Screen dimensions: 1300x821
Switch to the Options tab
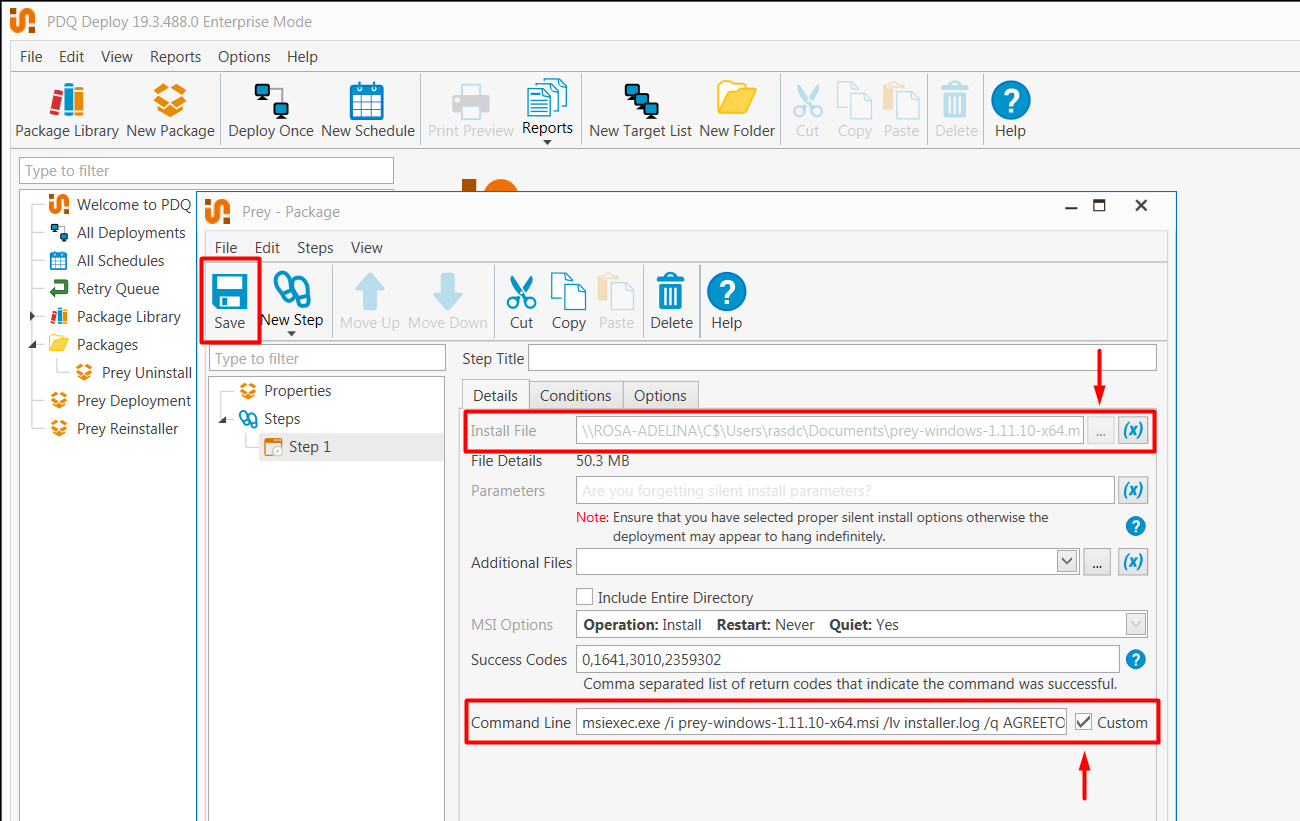pyautogui.click(x=660, y=395)
